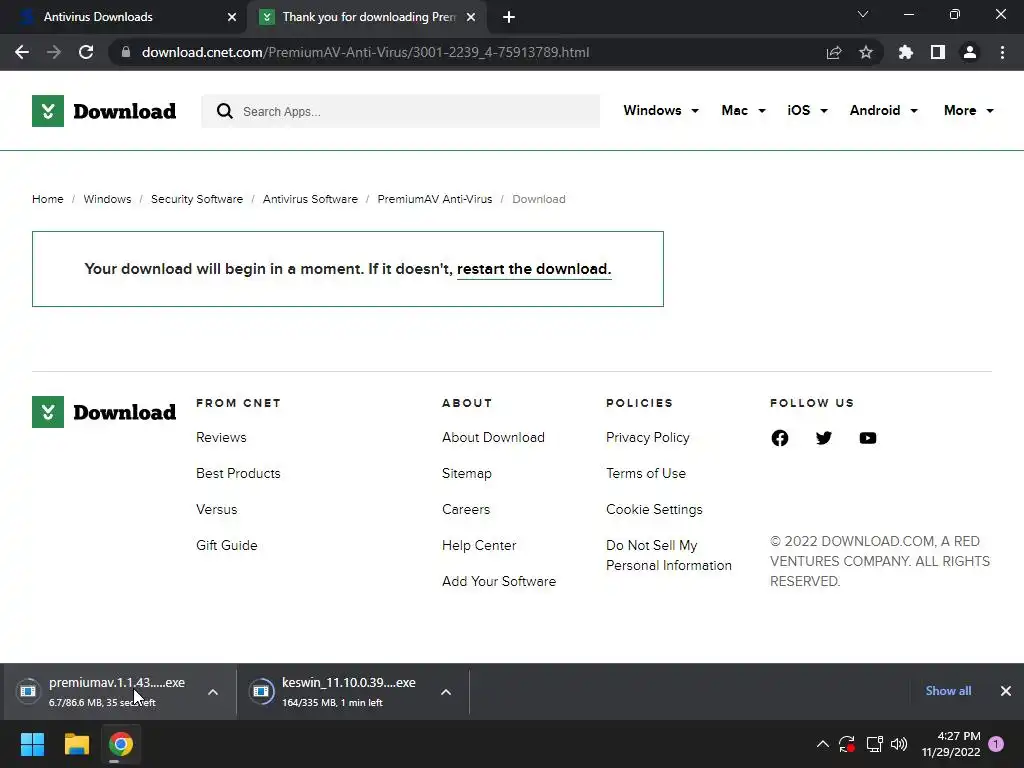
Task: Open the Windows Start menu
Action: point(32,744)
